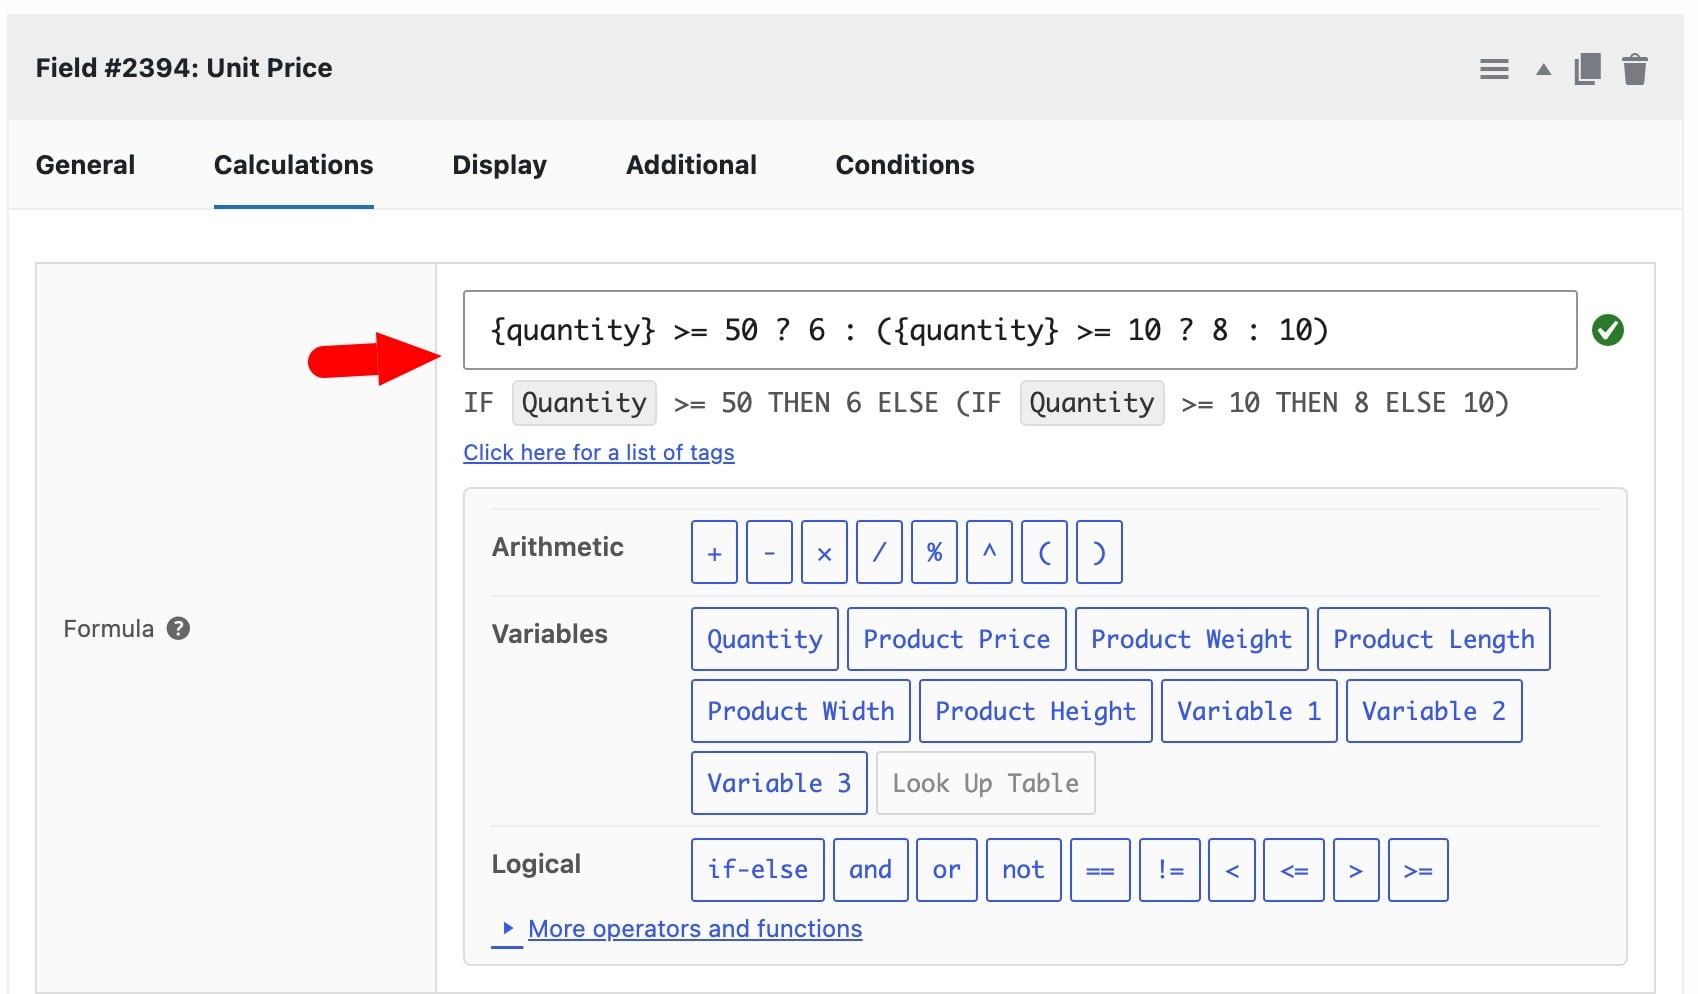Insert the Product Price variable
This screenshot has height=994, width=1698.
click(957, 639)
